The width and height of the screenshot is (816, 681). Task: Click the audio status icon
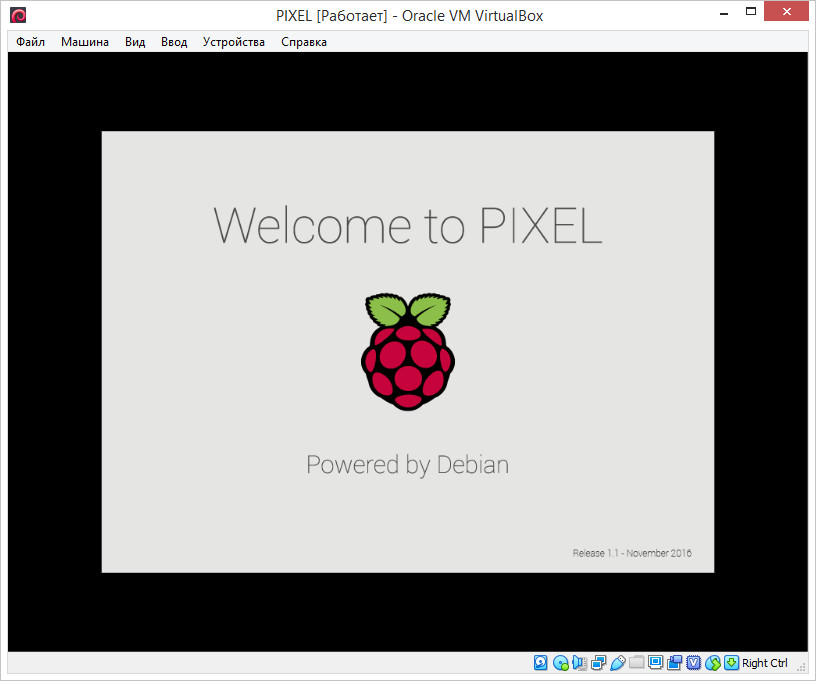pyautogui.click(x=579, y=662)
